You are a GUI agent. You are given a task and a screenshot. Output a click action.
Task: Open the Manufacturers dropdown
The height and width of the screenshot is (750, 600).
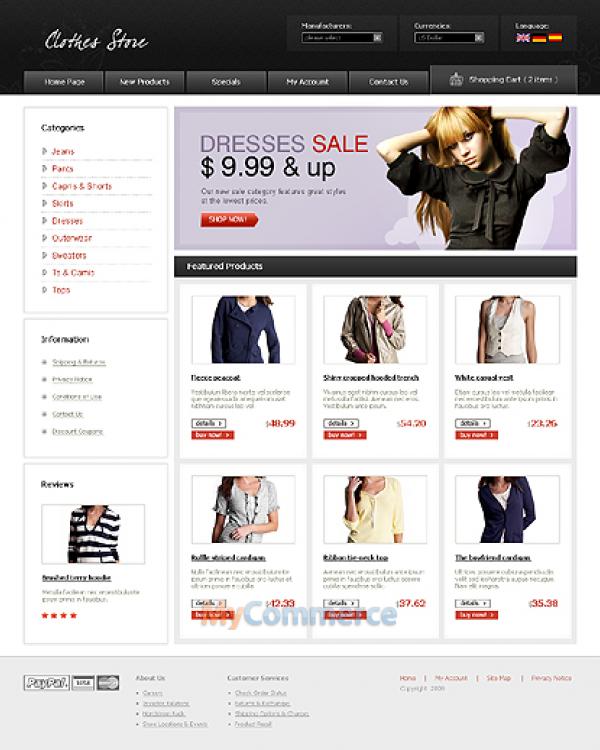[341, 38]
